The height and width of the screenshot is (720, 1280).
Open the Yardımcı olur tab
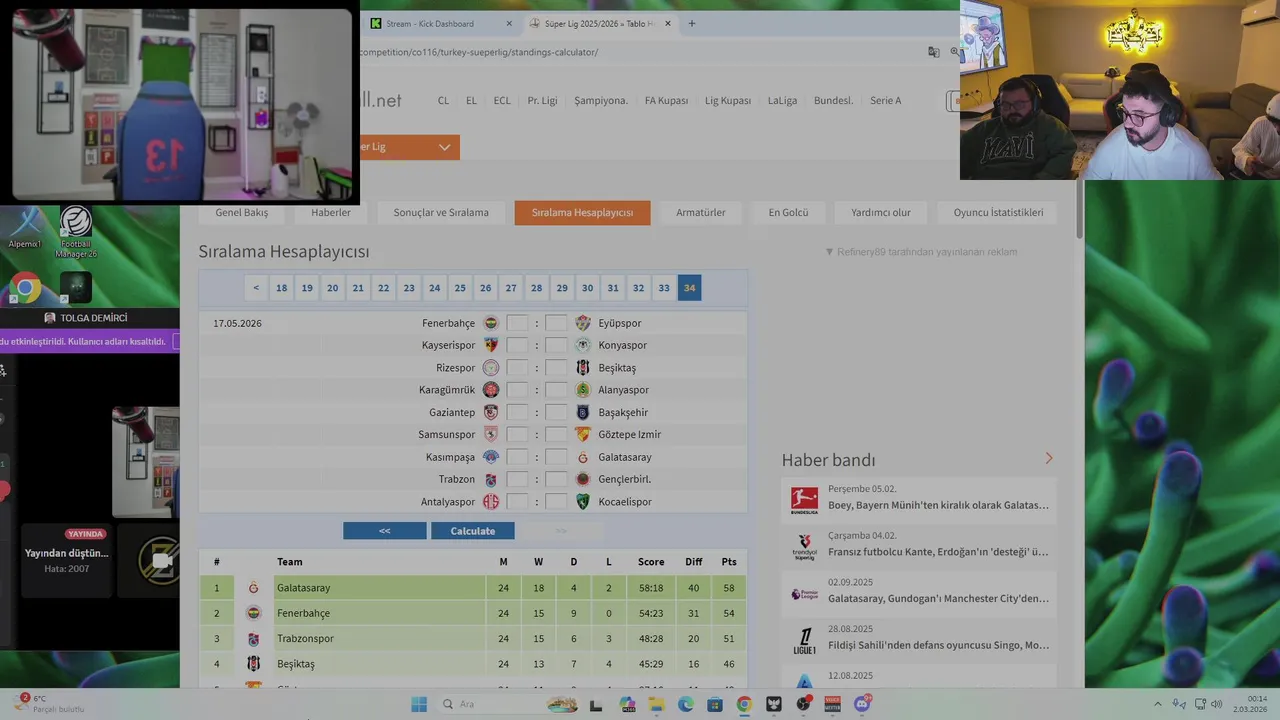[881, 212]
